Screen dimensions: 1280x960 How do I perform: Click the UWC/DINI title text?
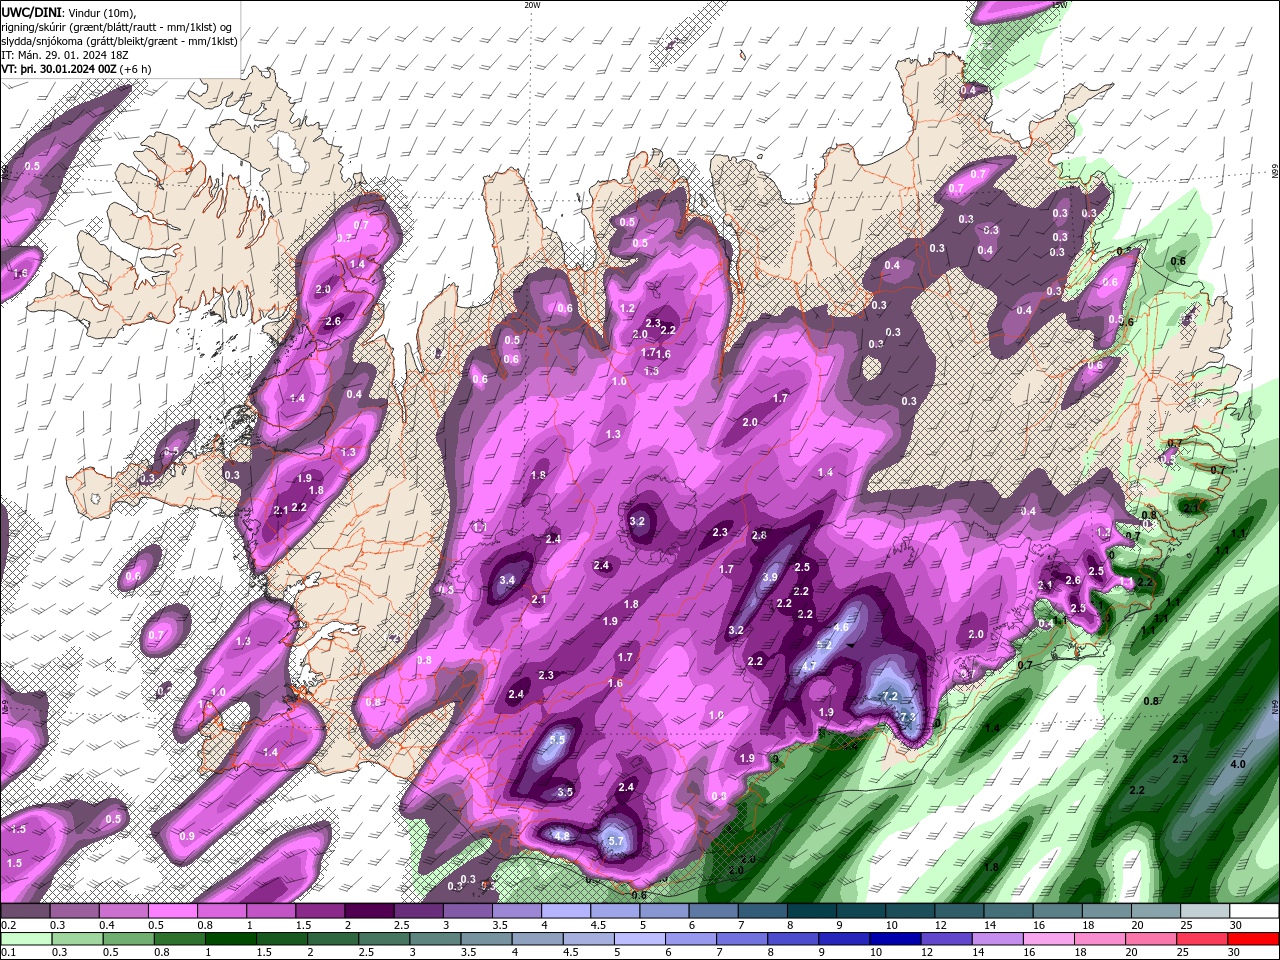click(x=31, y=12)
